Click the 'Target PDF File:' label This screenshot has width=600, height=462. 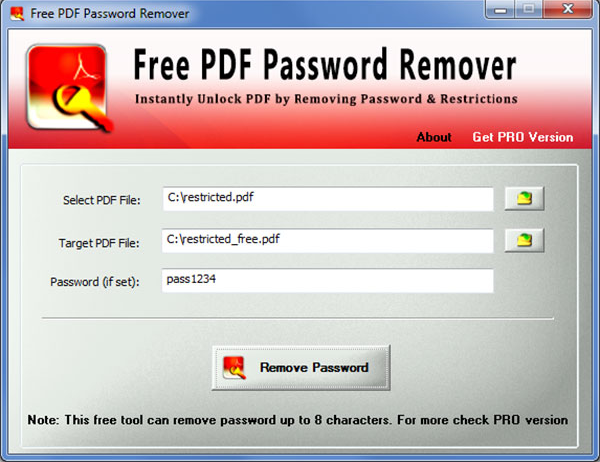pos(99,243)
